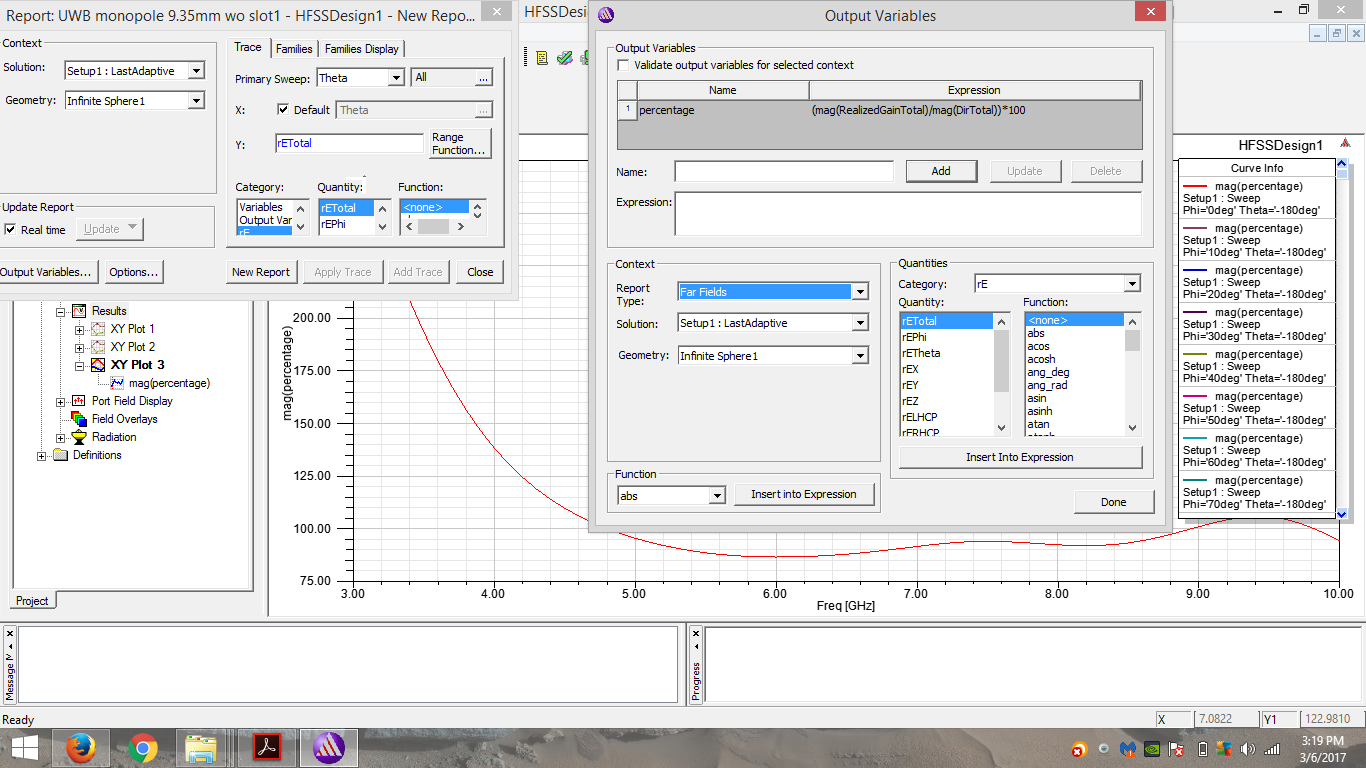
Task: Select the Trace tab
Action: 248,48
